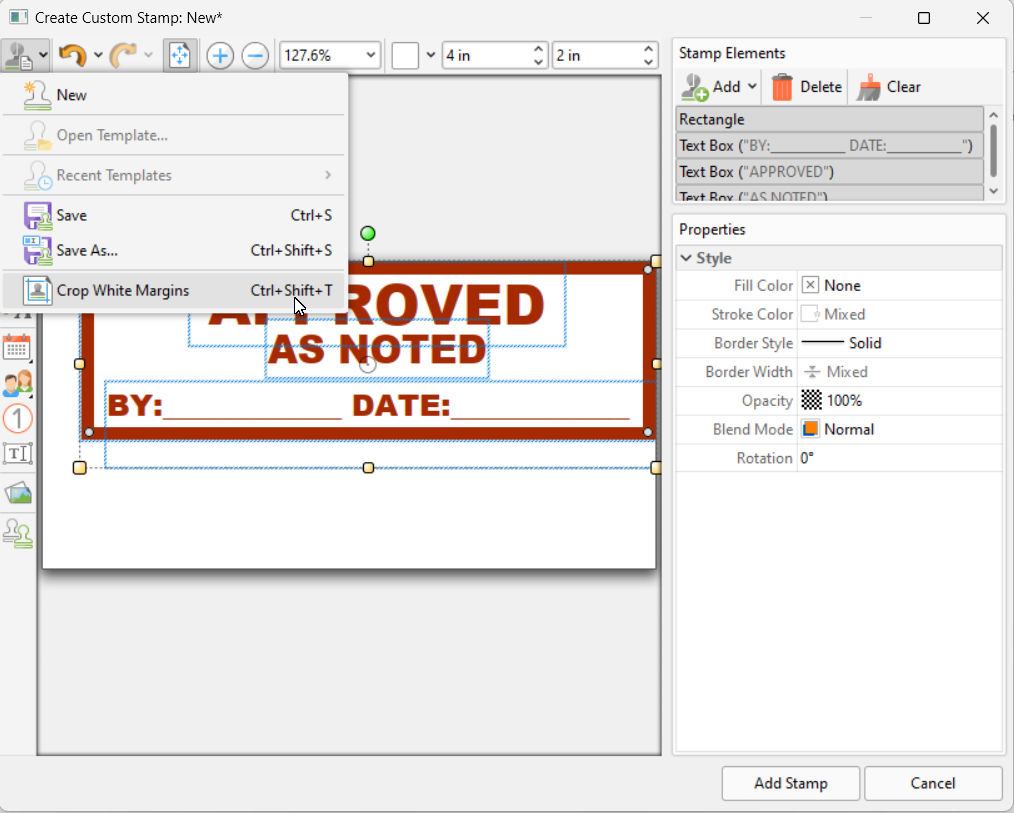Select the calendar/date element tool
The width and height of the screenshot is (1014, 813).
click(x=18, y=348)
